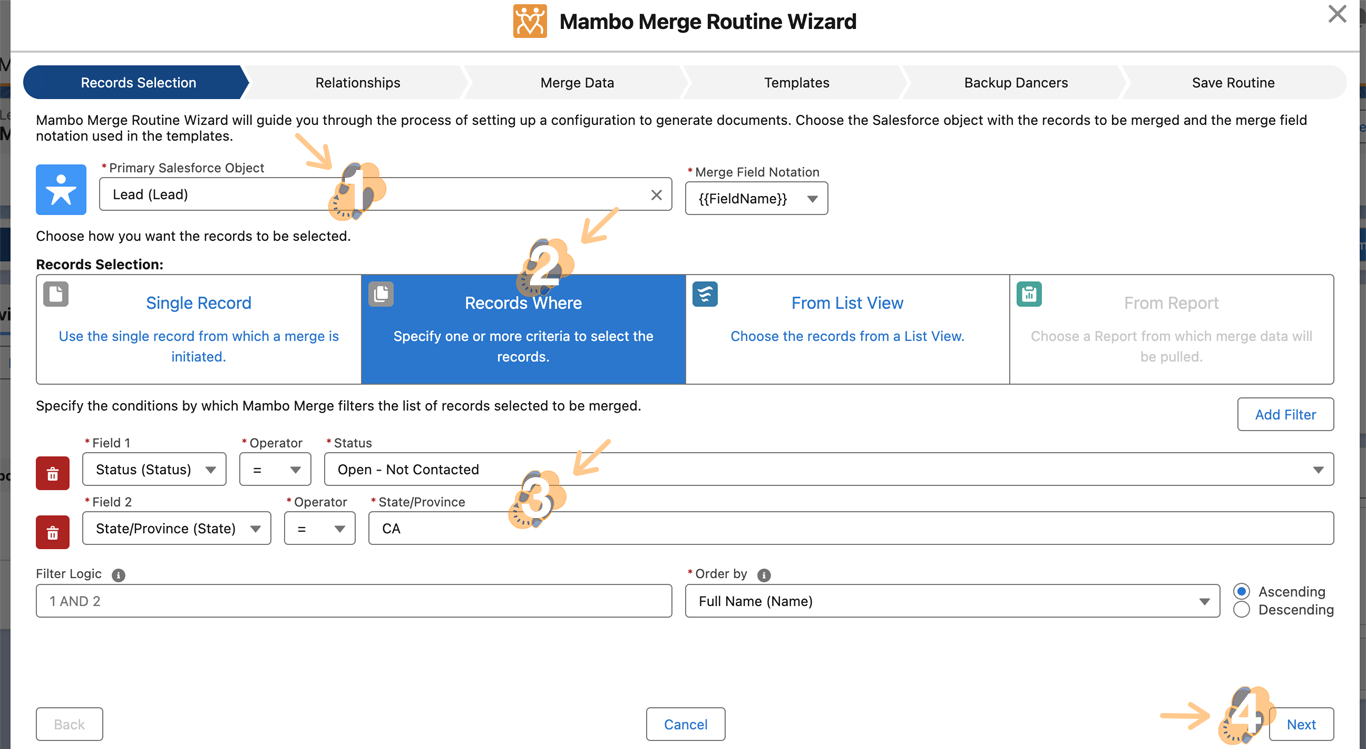The image size is (1366, 753).
Task: Click the Lead object person icon
Action: click(61, 190)
